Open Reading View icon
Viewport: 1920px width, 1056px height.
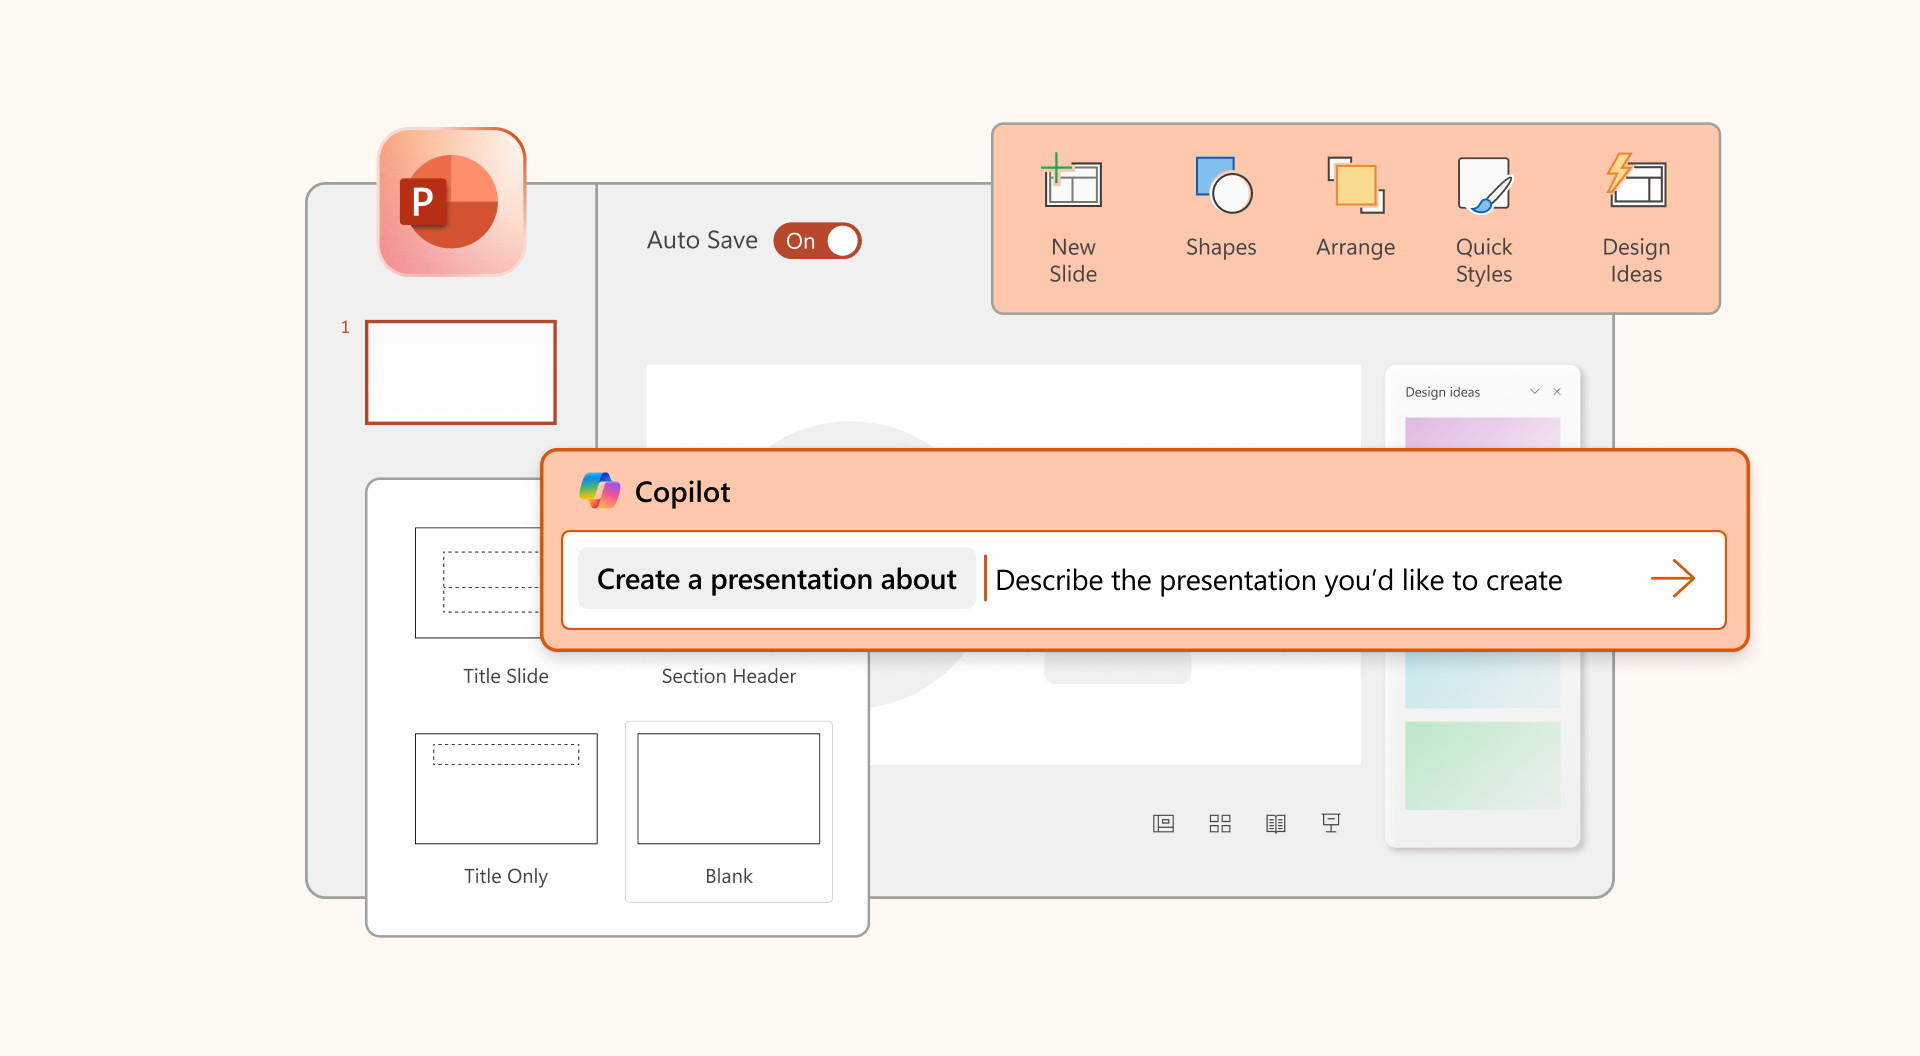(x=1275, y=823)
